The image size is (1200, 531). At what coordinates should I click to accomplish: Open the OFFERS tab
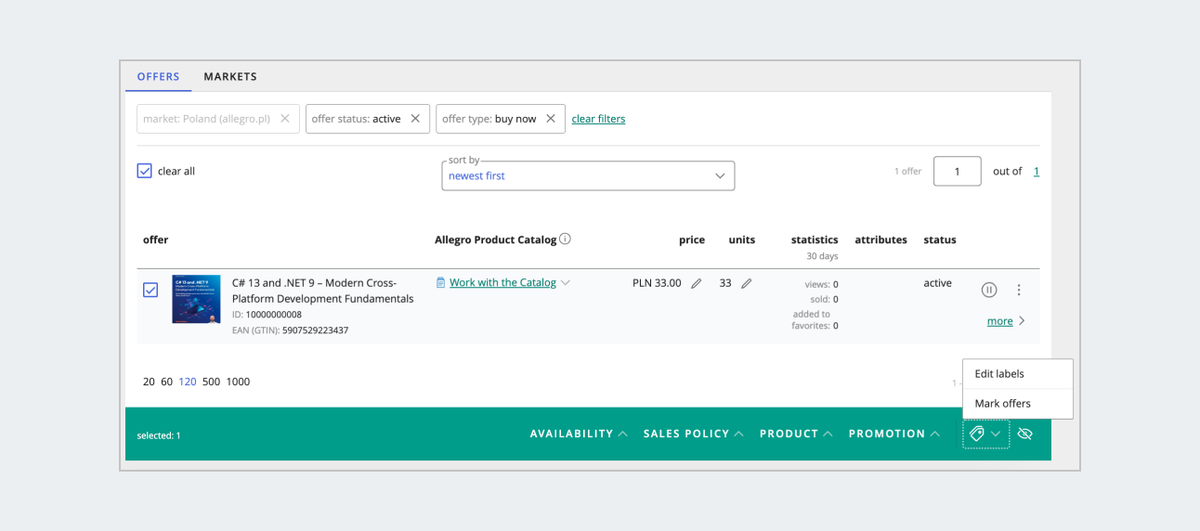(158, 77)
